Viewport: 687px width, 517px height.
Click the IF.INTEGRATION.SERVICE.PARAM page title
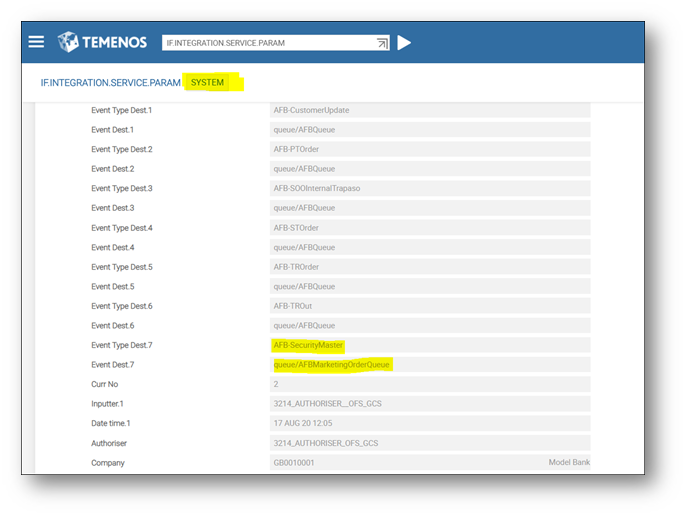pos(108,82)
